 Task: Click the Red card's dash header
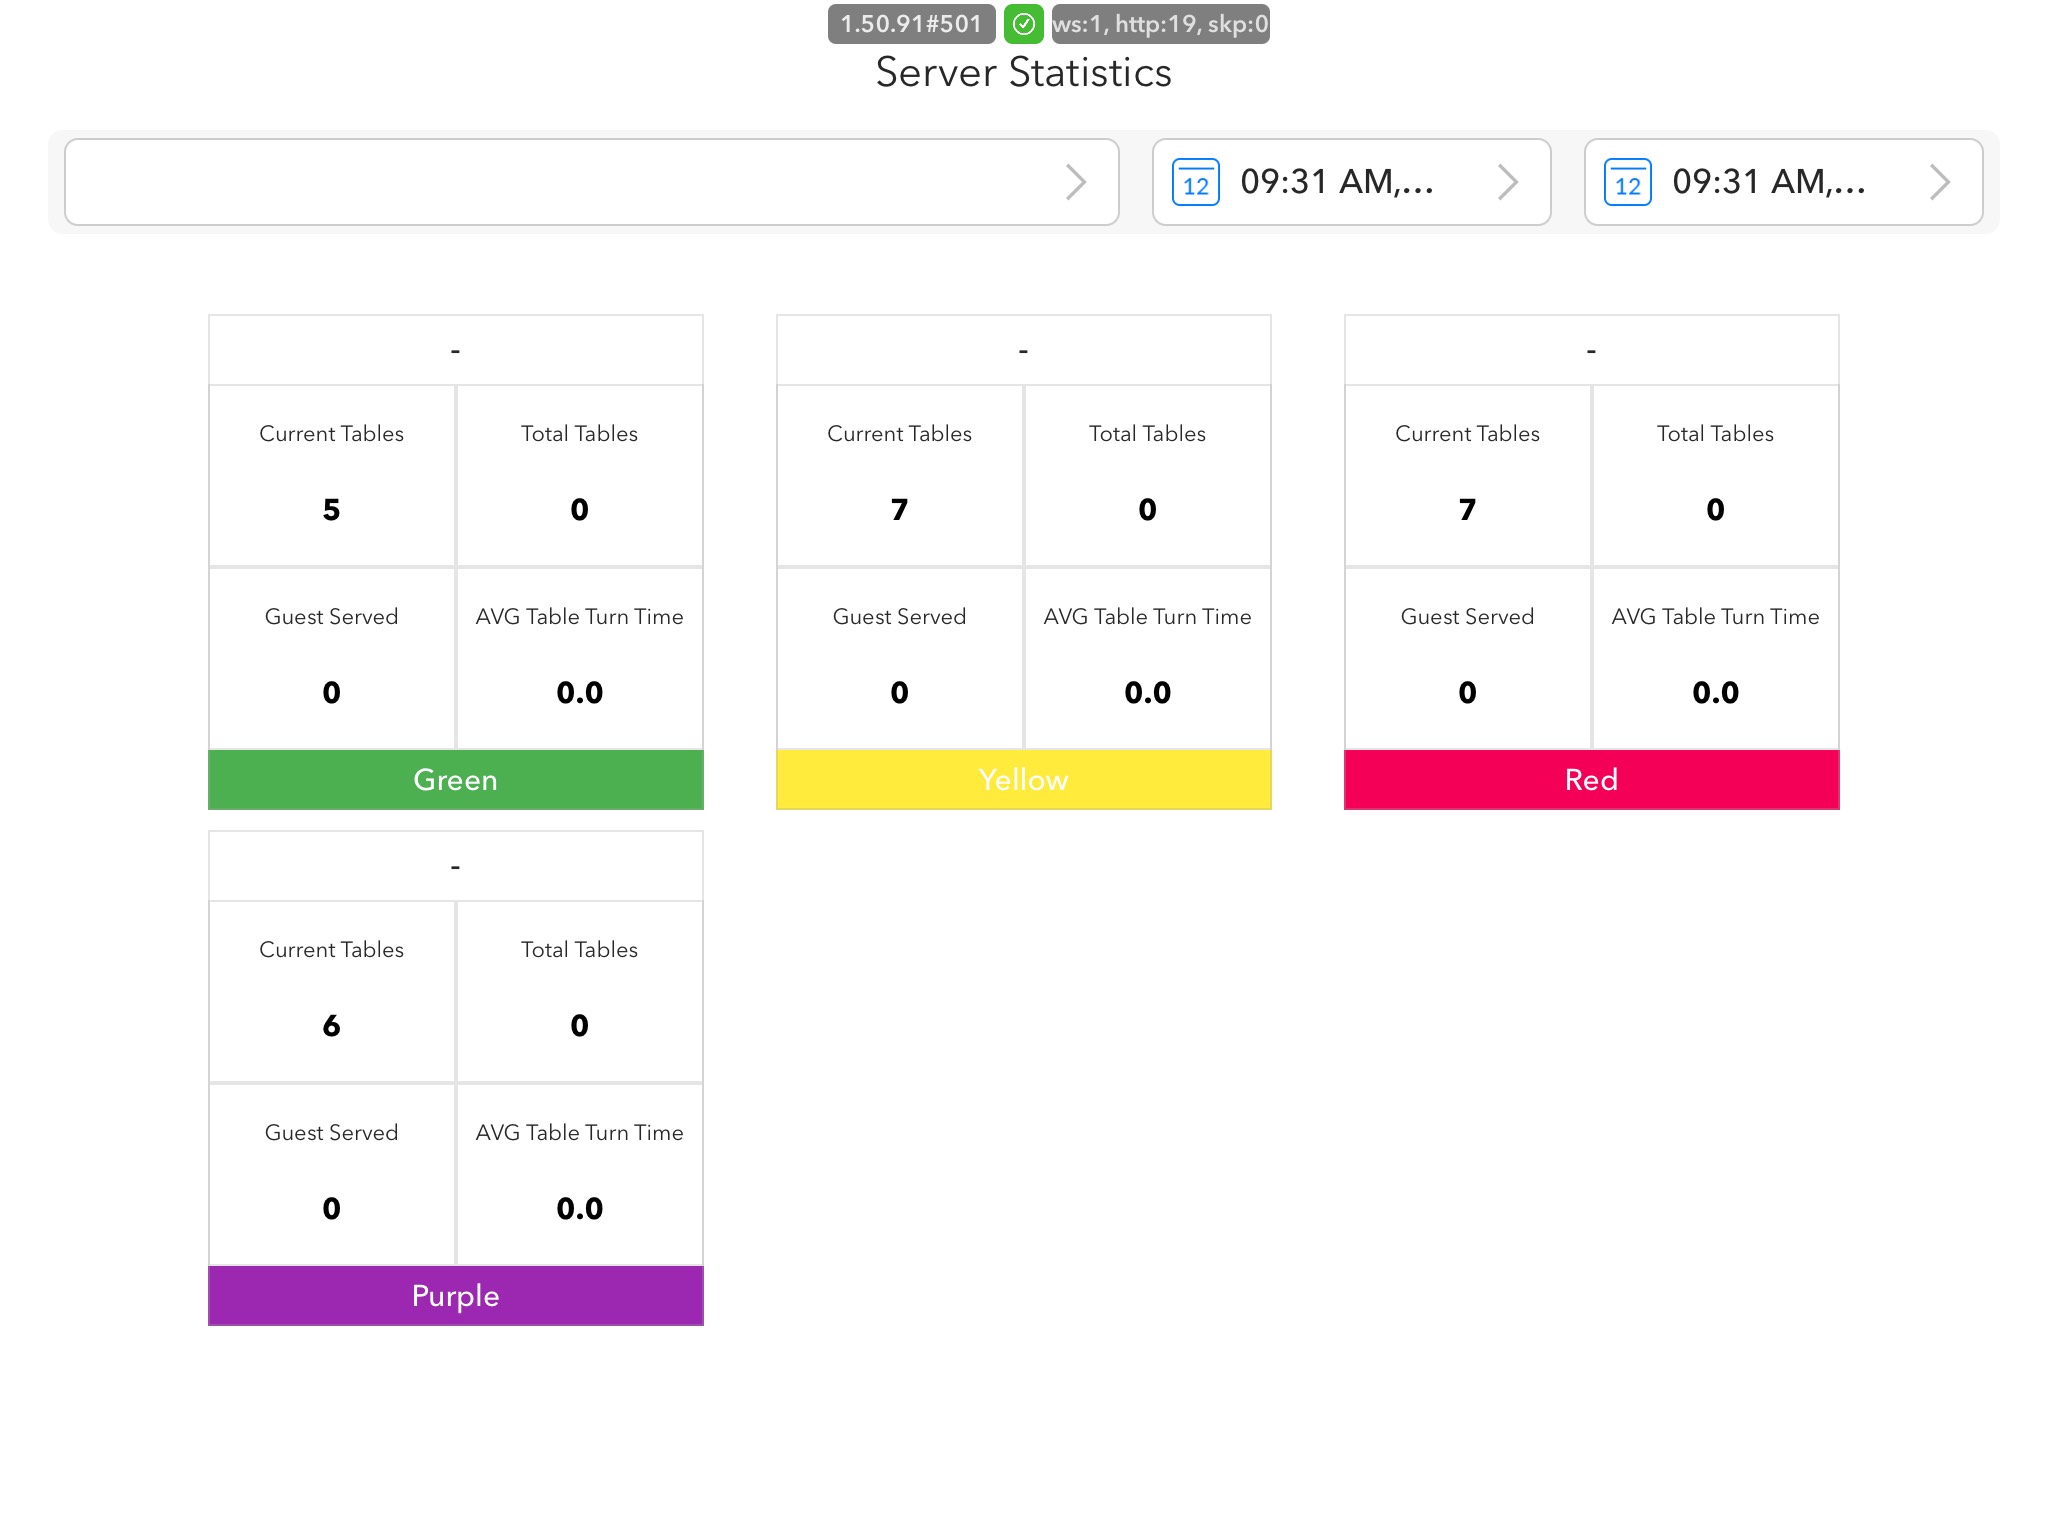pos(1591,350)
